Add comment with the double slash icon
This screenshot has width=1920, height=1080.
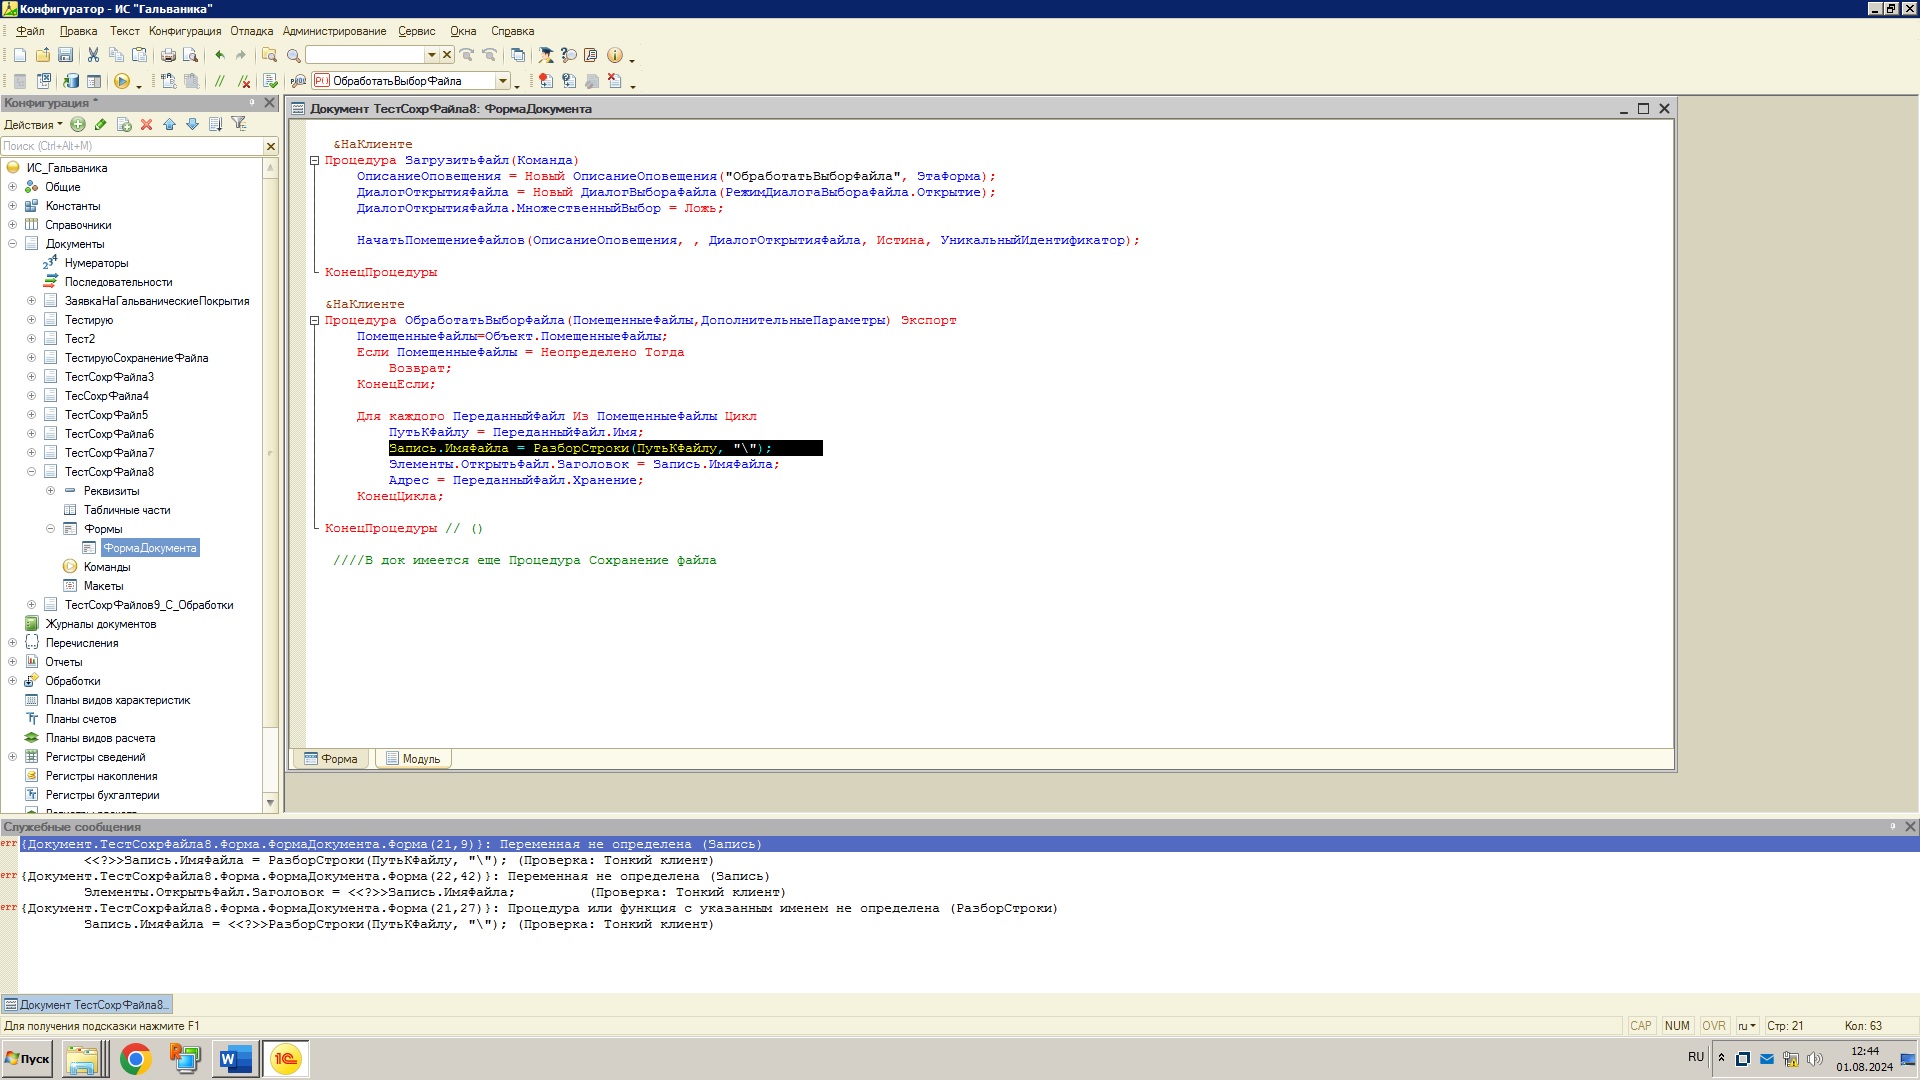click(x=220, y=81)
